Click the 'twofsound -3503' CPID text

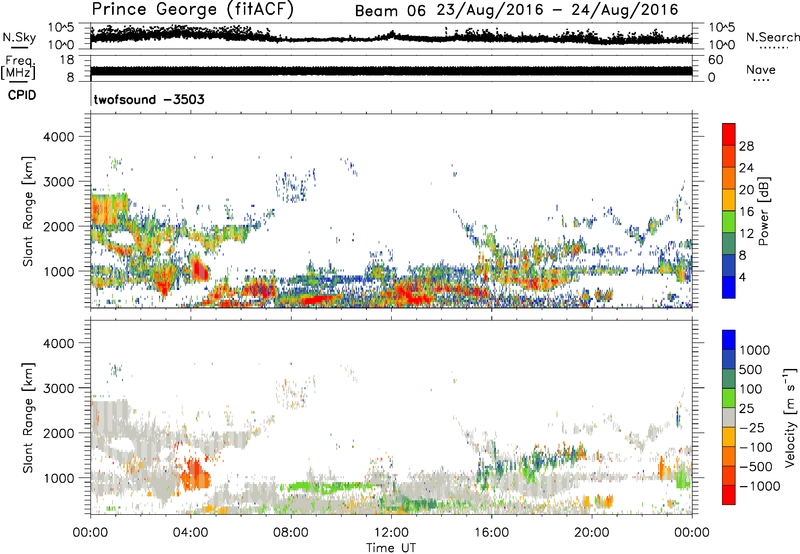[149, 99]
